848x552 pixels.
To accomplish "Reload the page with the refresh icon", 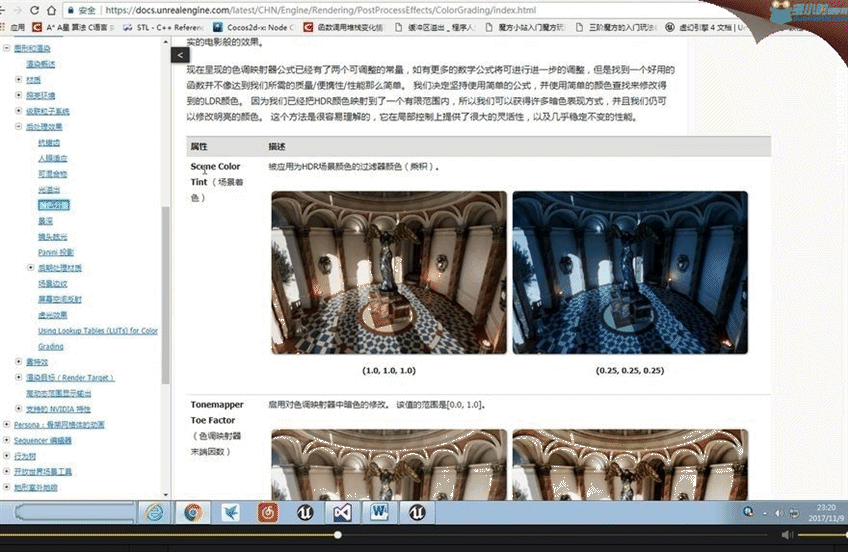I will point(35,10).
